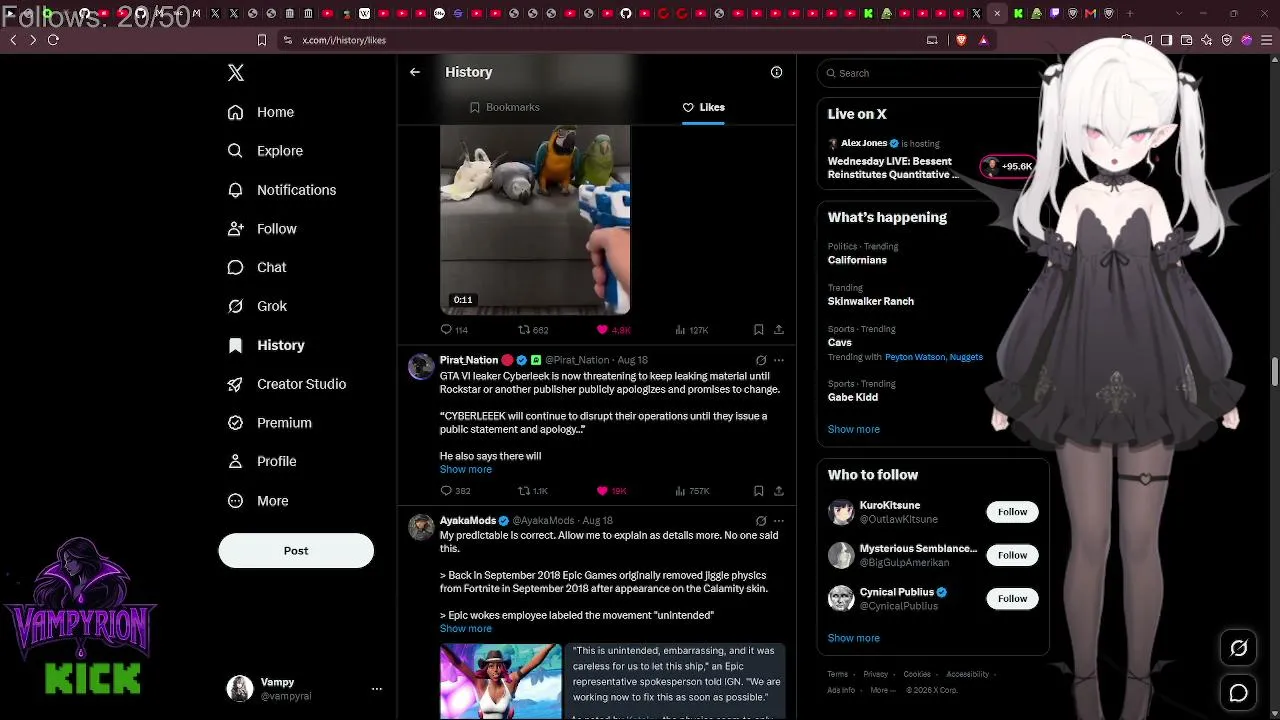
Task: Open Profile from the sidebar
Action: point(262,461)
